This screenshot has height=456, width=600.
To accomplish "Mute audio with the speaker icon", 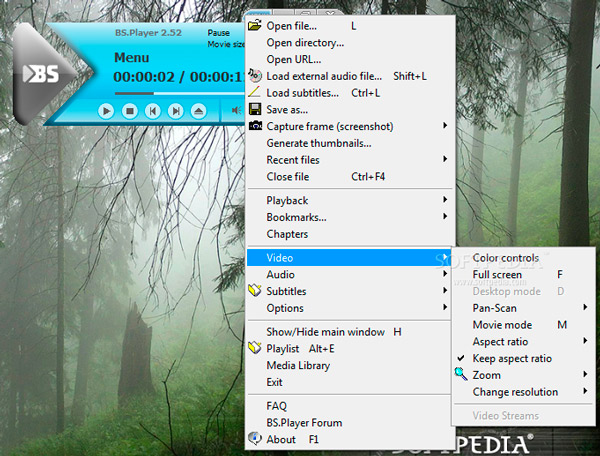I will pos(235,110).
